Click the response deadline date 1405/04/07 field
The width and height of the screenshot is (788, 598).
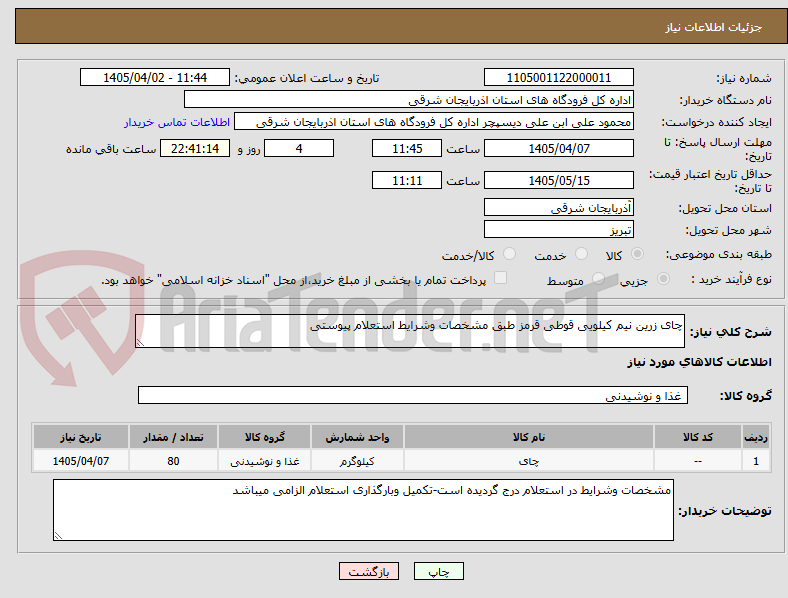pyautogui.click(x=558, y=148)
